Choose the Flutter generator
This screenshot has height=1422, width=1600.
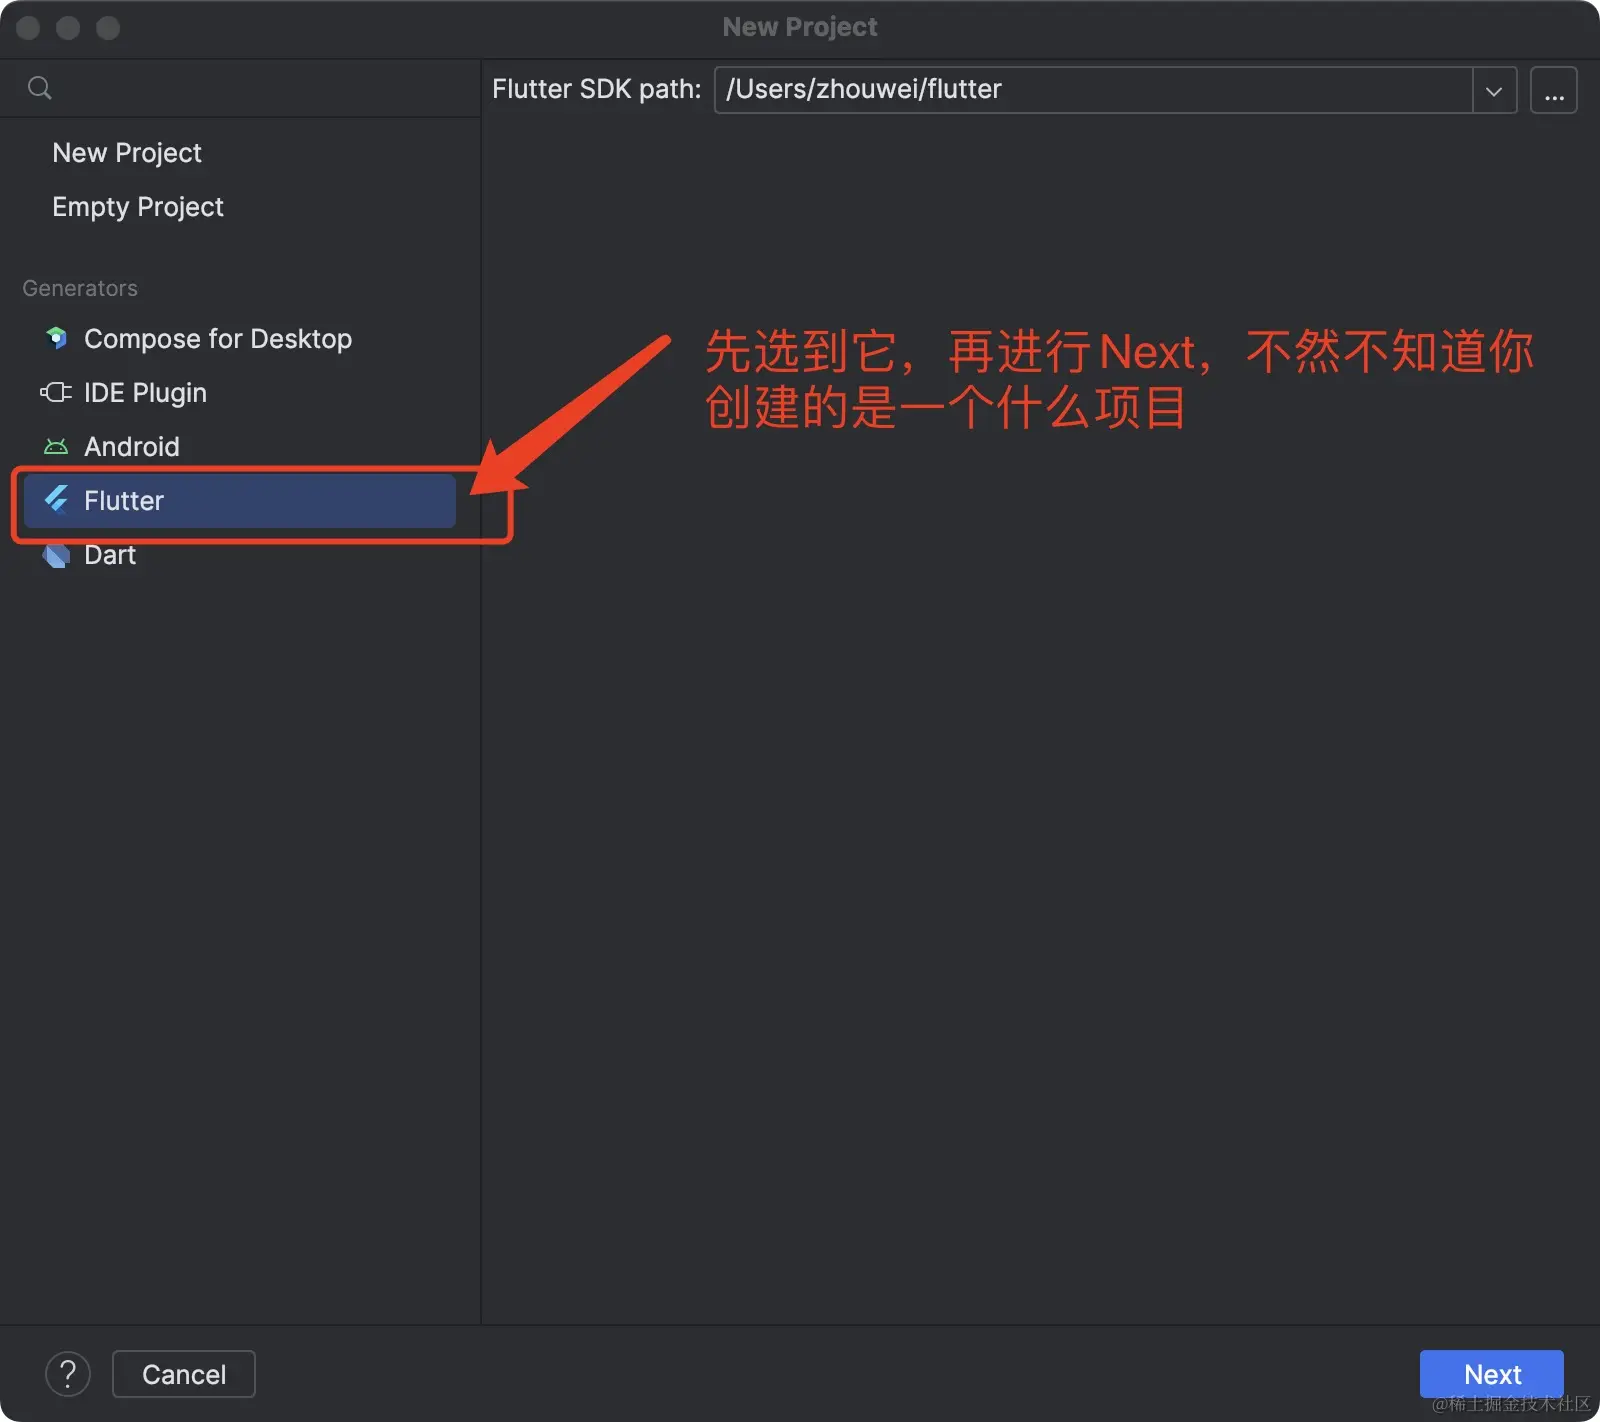(x=240, y=501)
